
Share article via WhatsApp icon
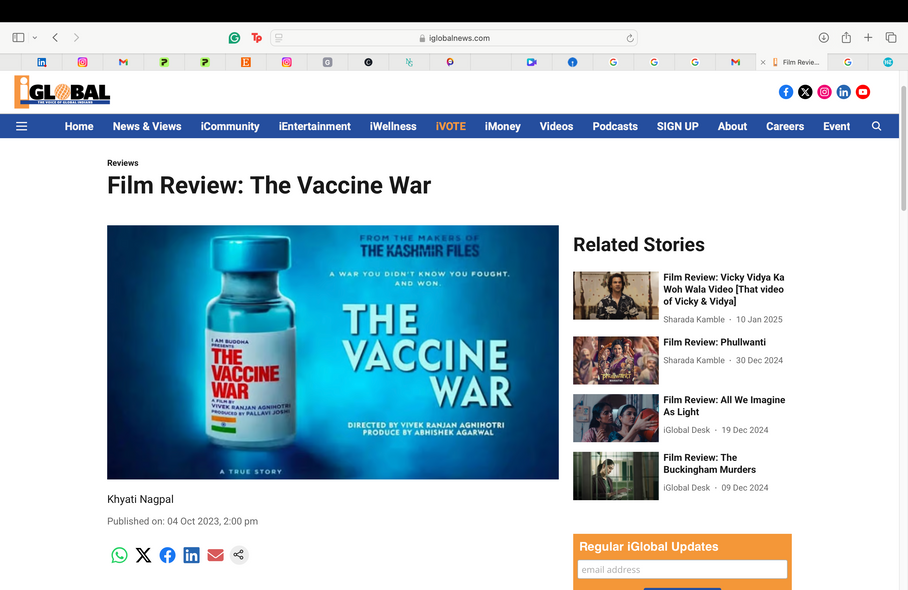[x=119, y=555]
